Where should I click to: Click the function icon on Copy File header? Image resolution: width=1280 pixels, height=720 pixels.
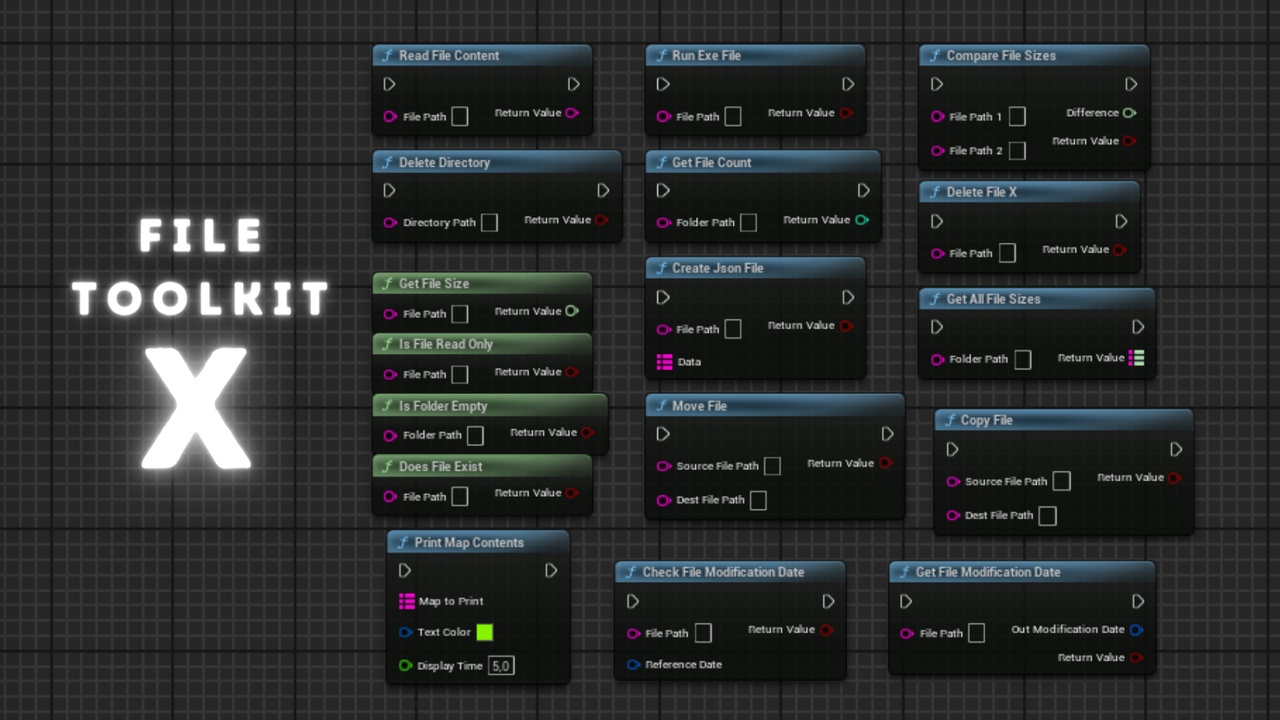click(x=949, y=421)
